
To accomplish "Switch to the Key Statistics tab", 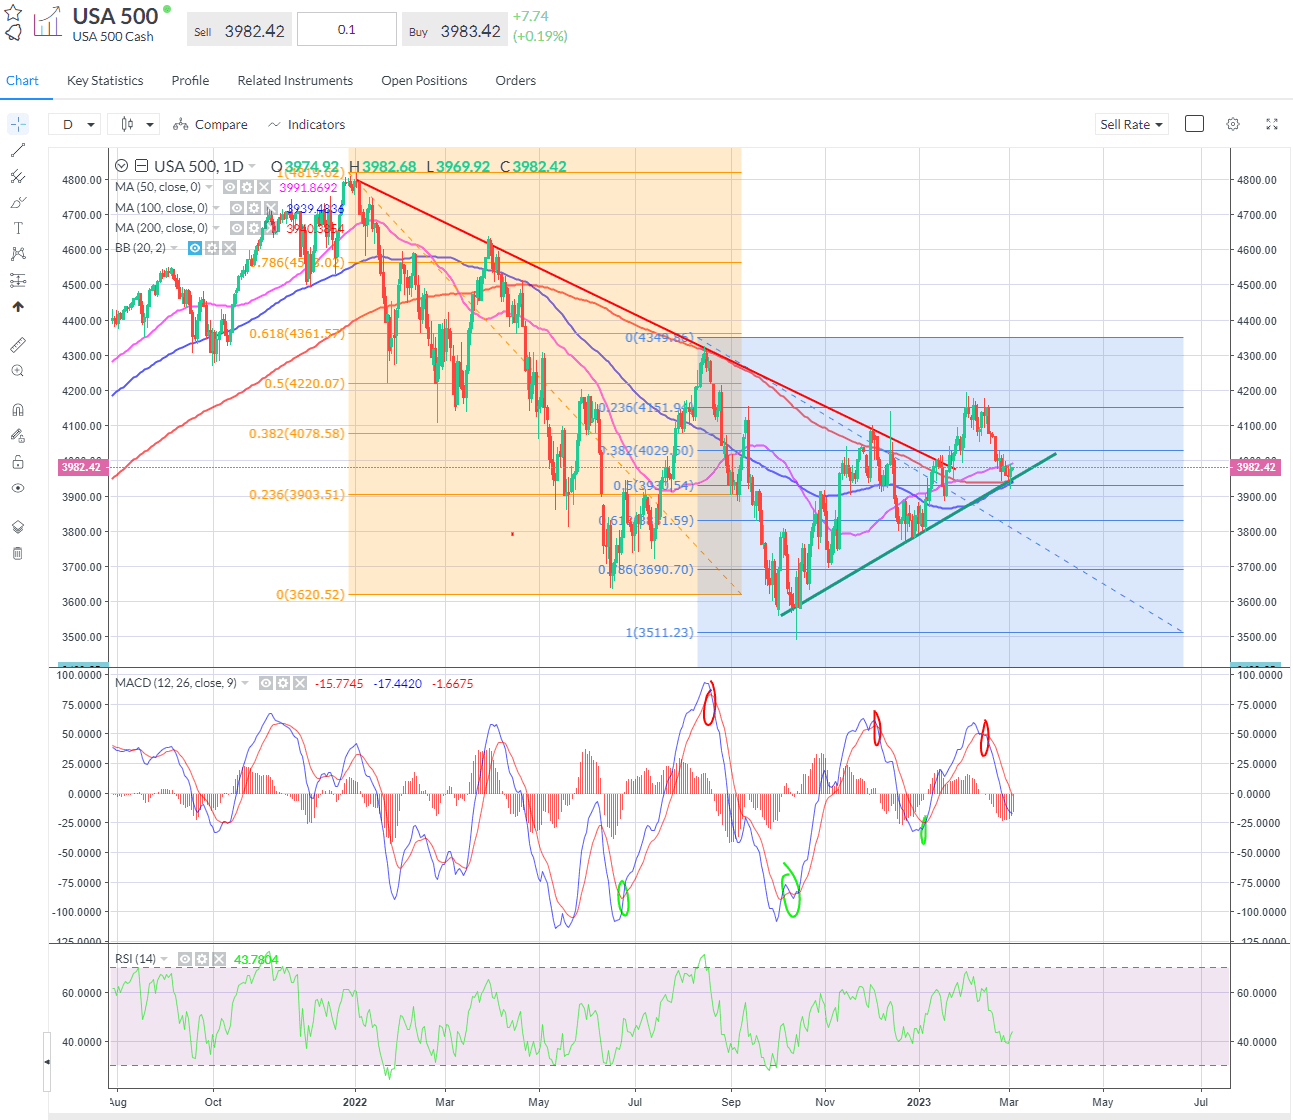I will point(105,80).
